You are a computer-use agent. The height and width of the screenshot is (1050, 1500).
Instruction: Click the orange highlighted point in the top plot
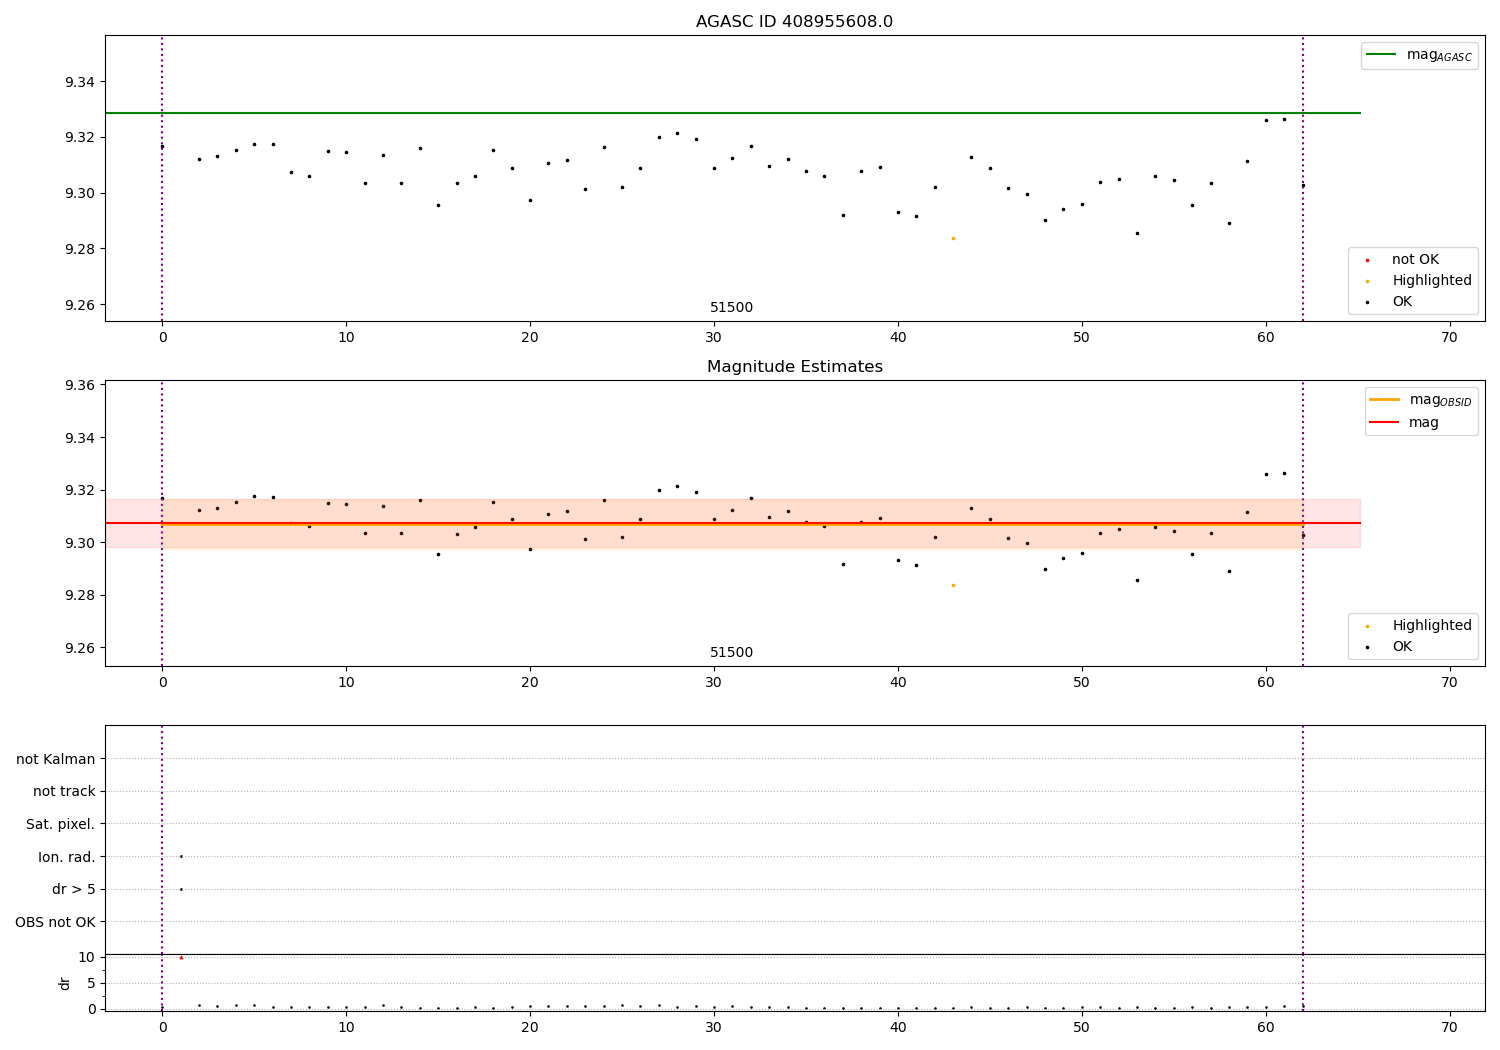click(953, 238)
